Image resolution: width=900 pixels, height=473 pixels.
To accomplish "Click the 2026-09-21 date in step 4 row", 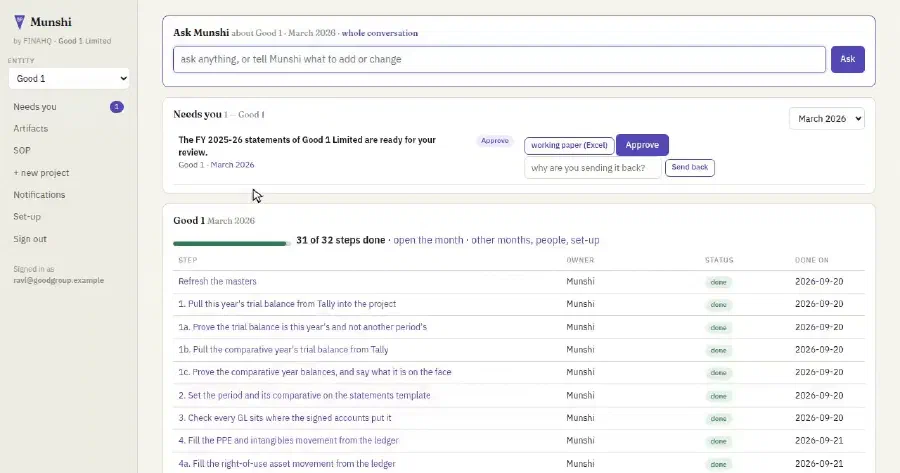I will coord(819,440).
